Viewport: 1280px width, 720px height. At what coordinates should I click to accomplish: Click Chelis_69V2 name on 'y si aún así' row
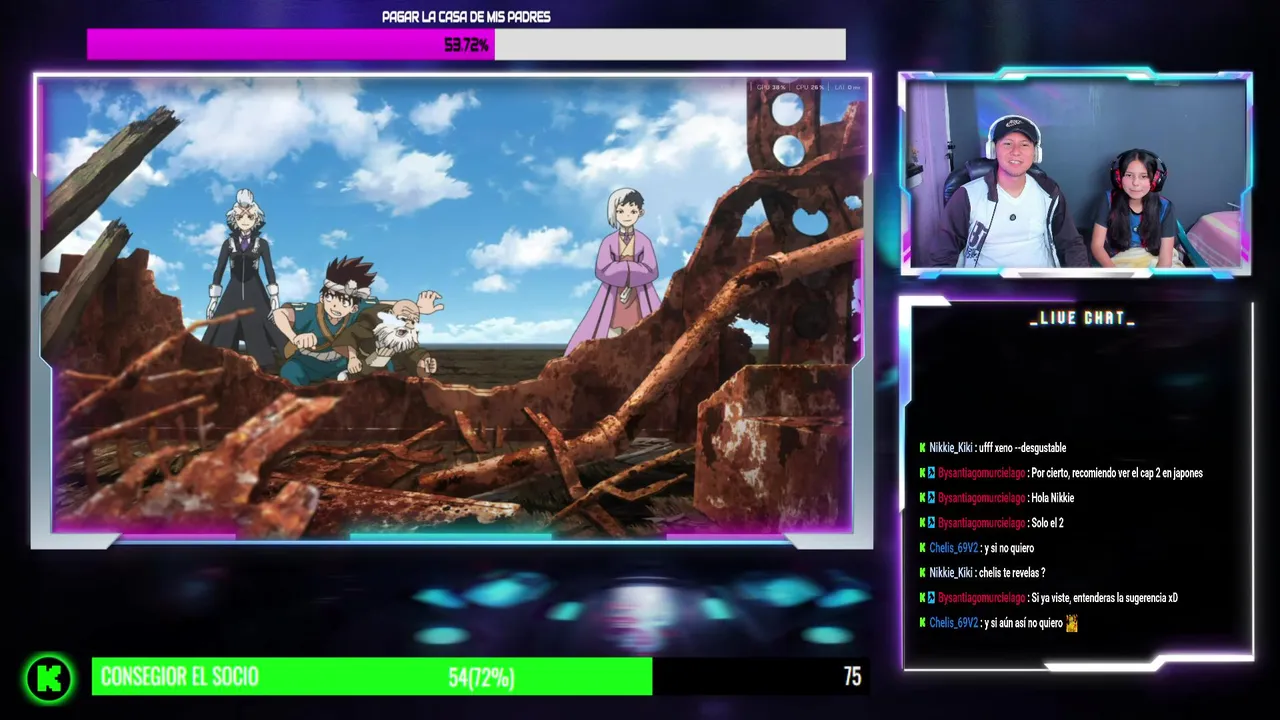tap(954, 623)
